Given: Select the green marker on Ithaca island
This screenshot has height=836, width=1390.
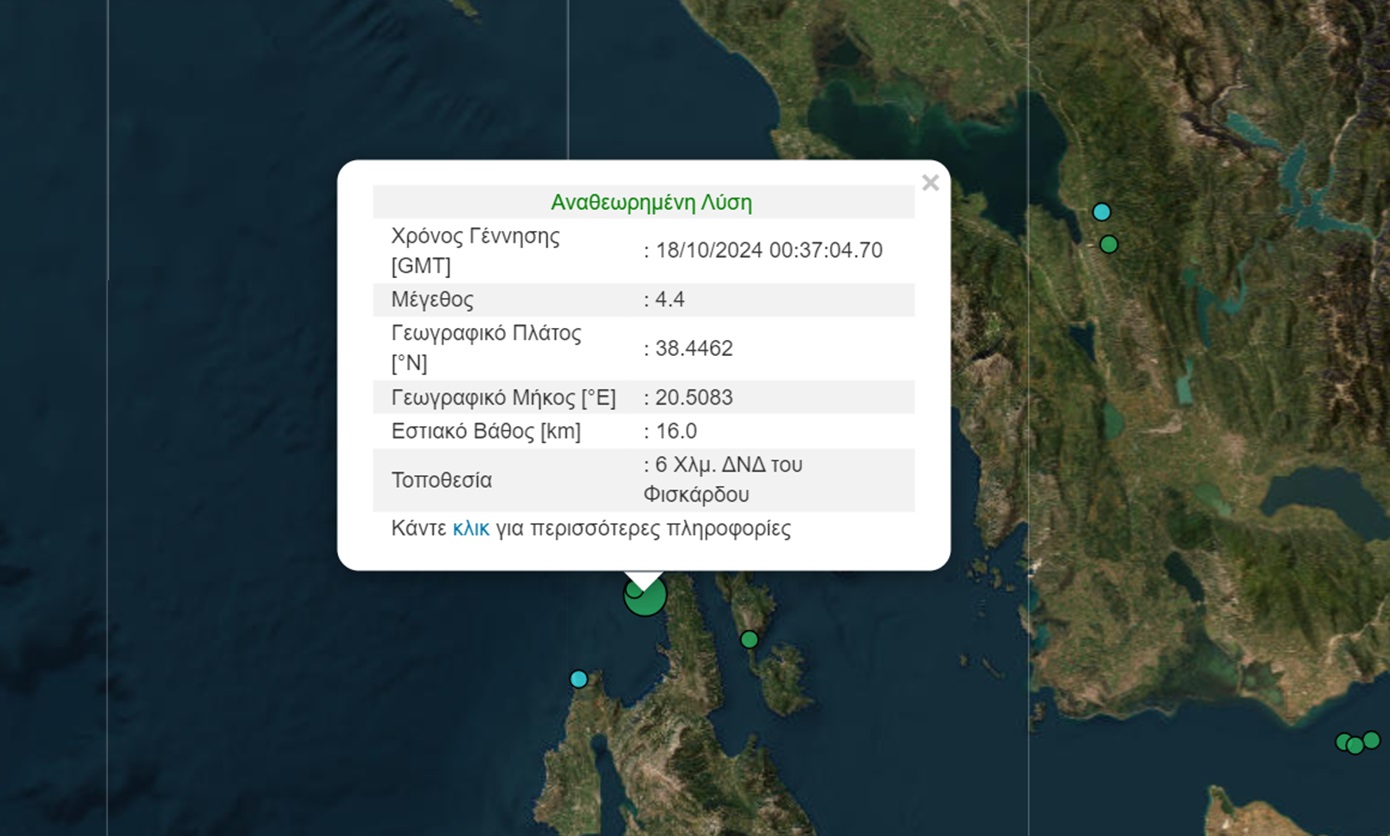Looking at the screenshot, I should coord(749,639).
